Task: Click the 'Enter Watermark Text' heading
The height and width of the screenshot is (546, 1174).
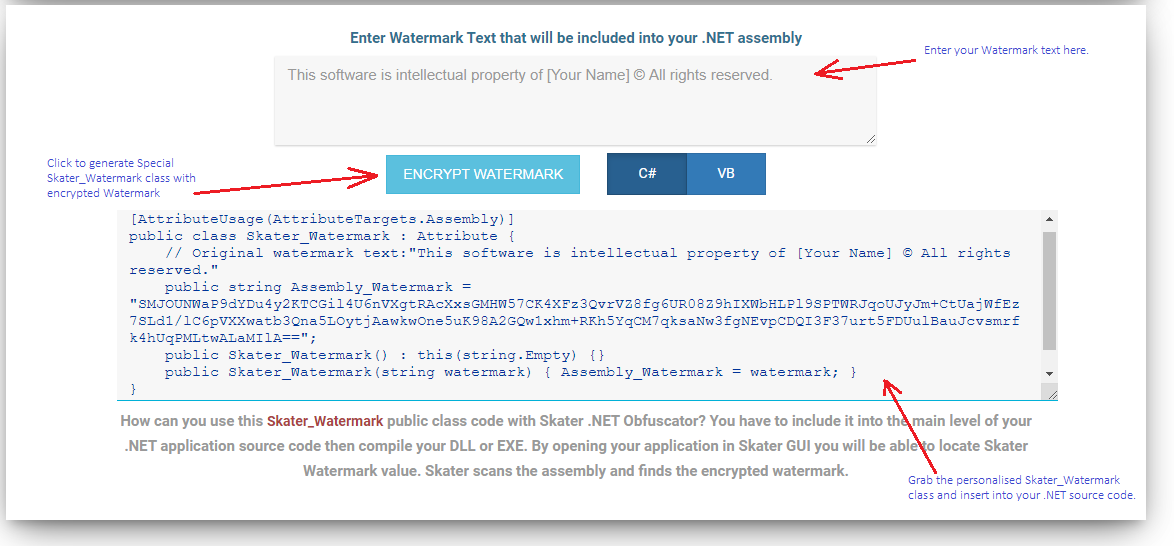Action: coord(576,37)
